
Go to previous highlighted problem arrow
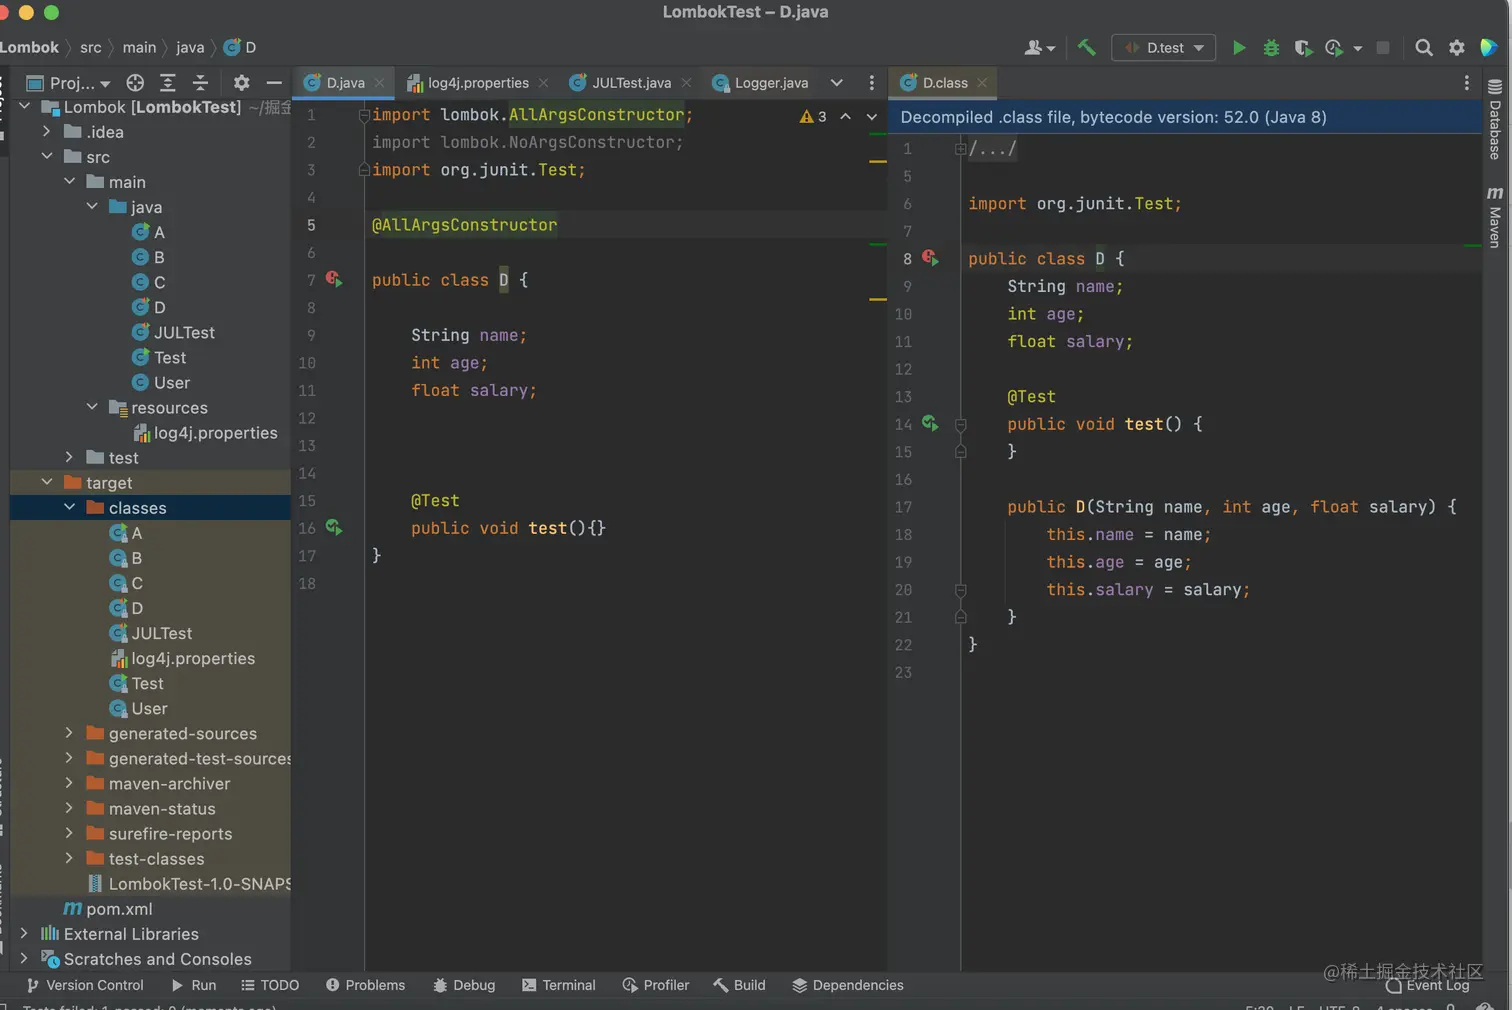click(x=846, y=116)
